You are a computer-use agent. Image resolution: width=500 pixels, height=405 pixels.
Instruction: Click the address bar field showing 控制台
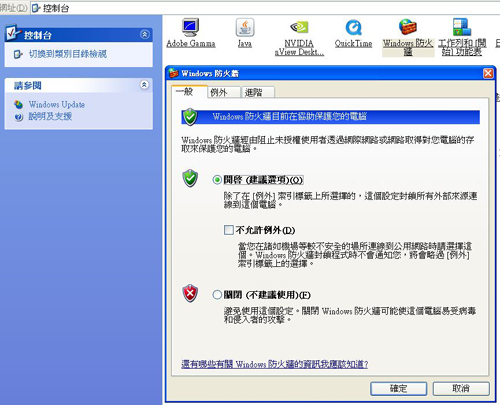pos(265,8)
